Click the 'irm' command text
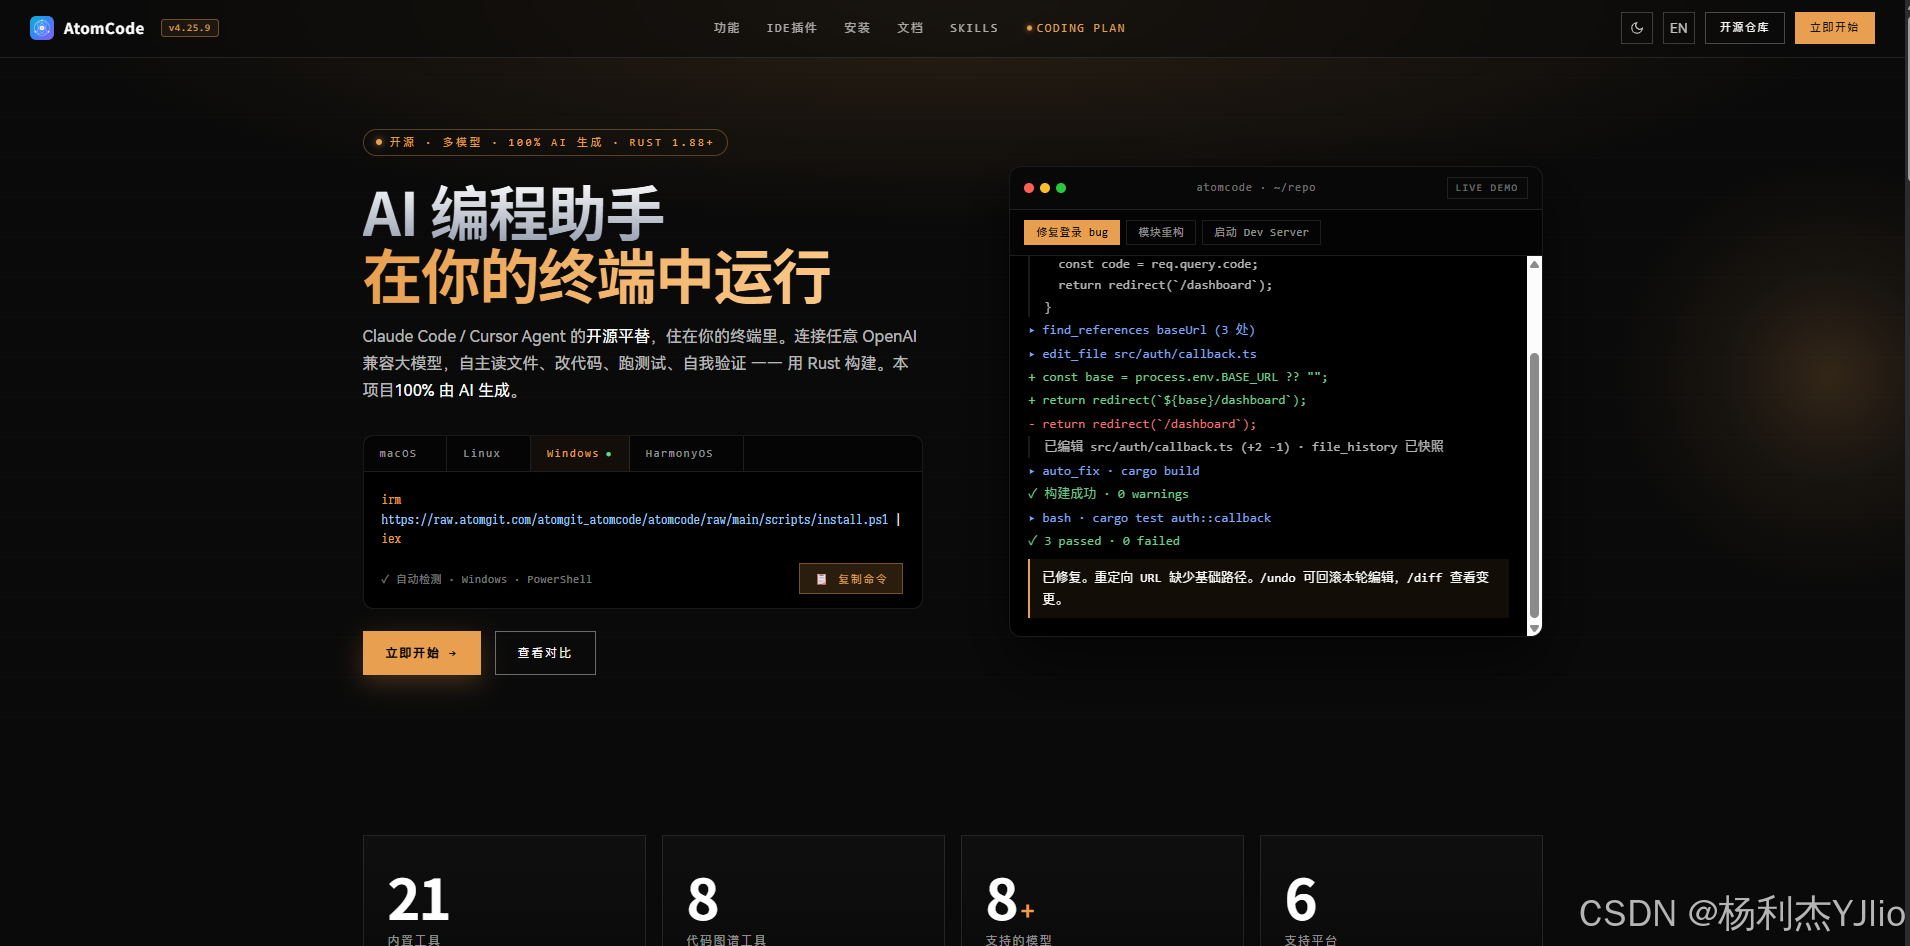The height and width of the screenshot is (946, 1910). [391, 500]
